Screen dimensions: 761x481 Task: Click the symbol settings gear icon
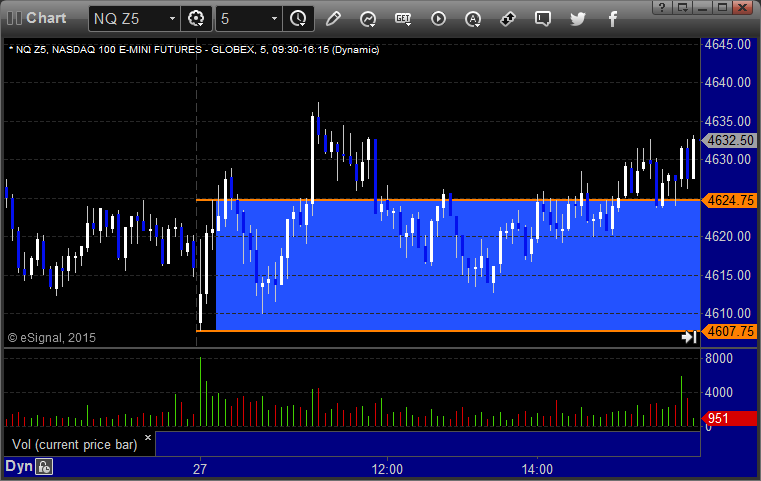[x=196, y=19]
